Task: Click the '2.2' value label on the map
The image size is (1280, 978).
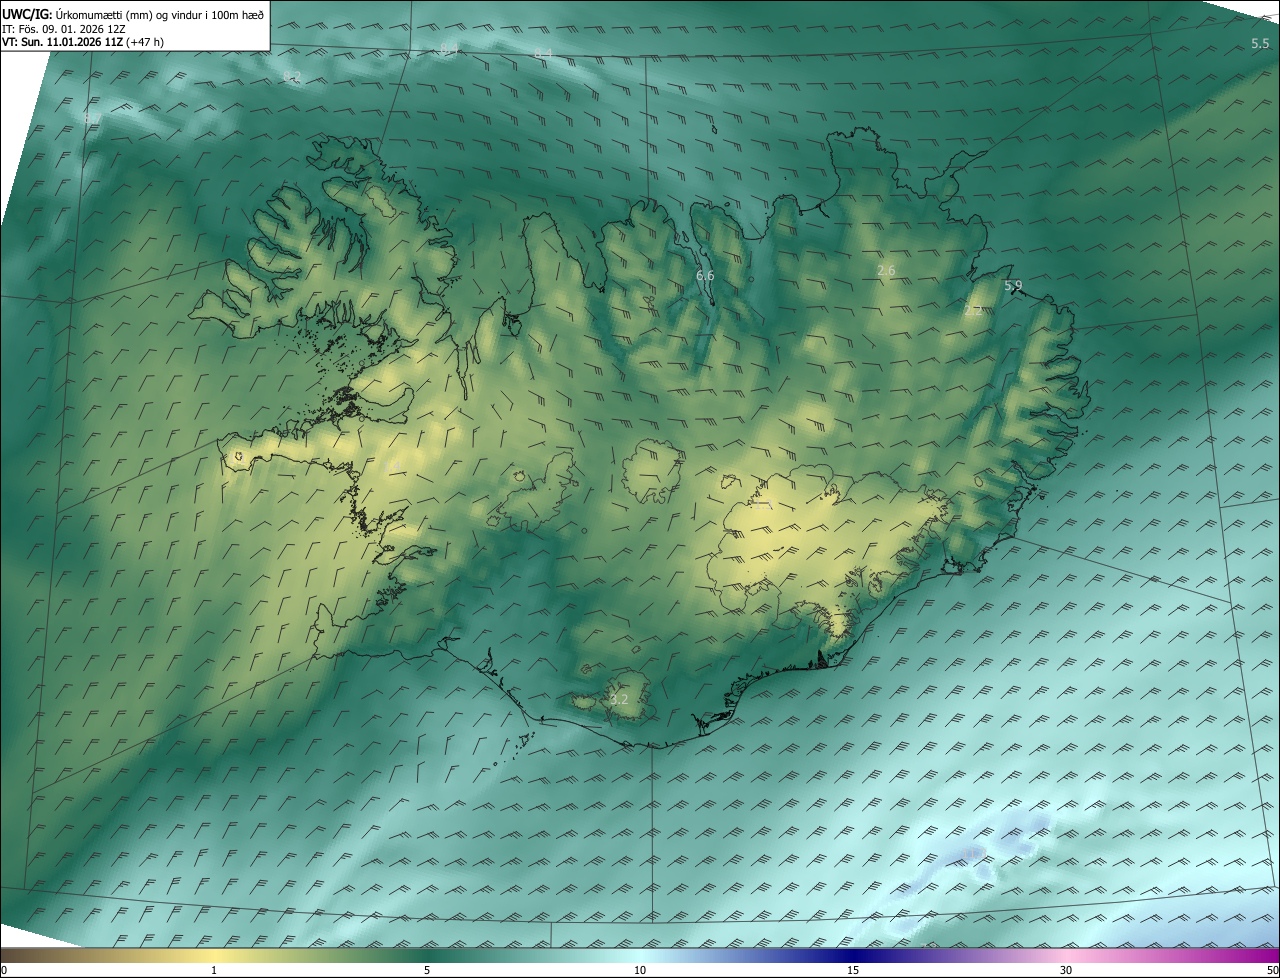Action: pos(973,311)
